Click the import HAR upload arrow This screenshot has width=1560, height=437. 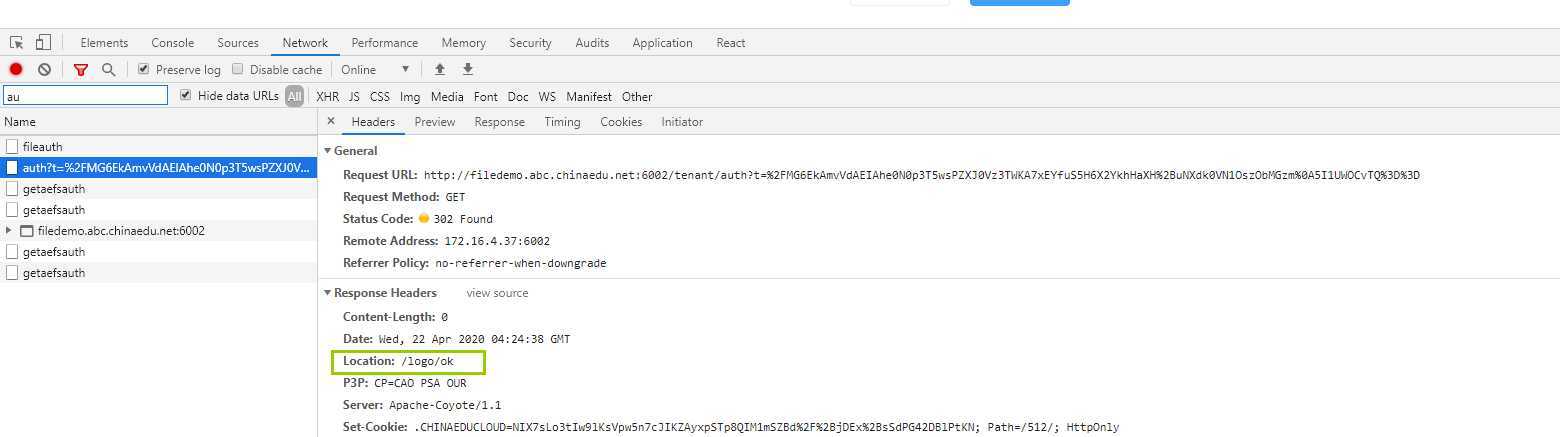pos(439,69)
